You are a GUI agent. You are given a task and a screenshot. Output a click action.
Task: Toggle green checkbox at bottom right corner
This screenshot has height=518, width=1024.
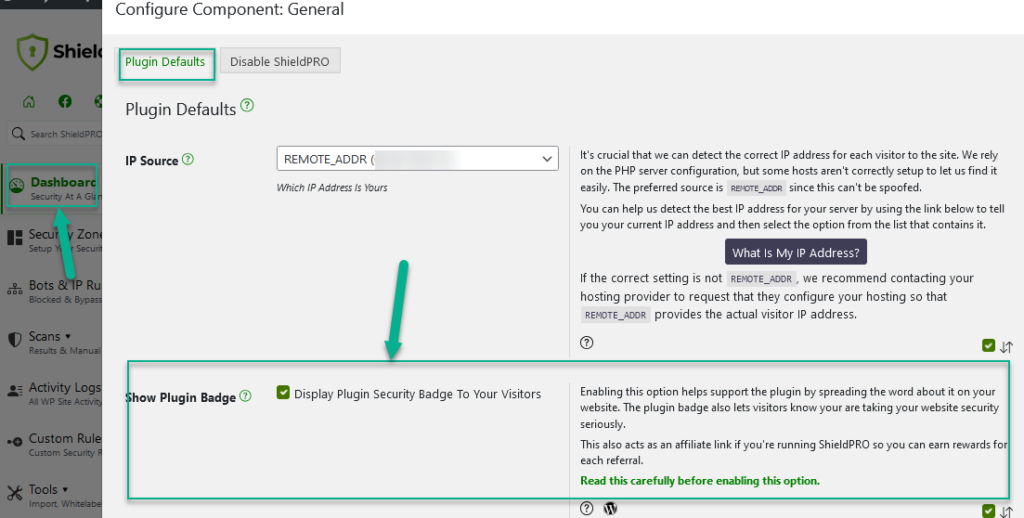[x=989, y=511]
